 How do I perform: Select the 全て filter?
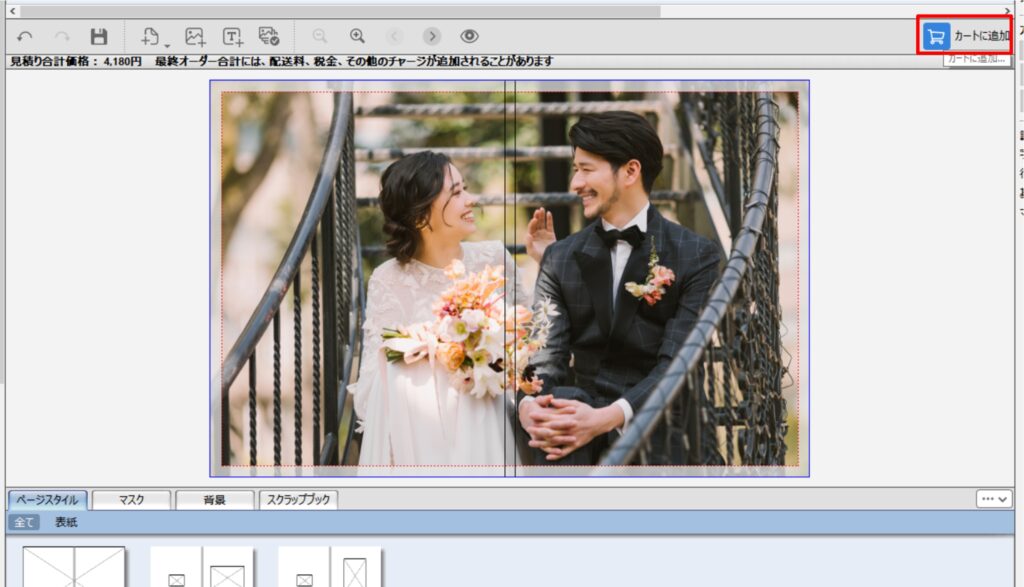point(24,522)
